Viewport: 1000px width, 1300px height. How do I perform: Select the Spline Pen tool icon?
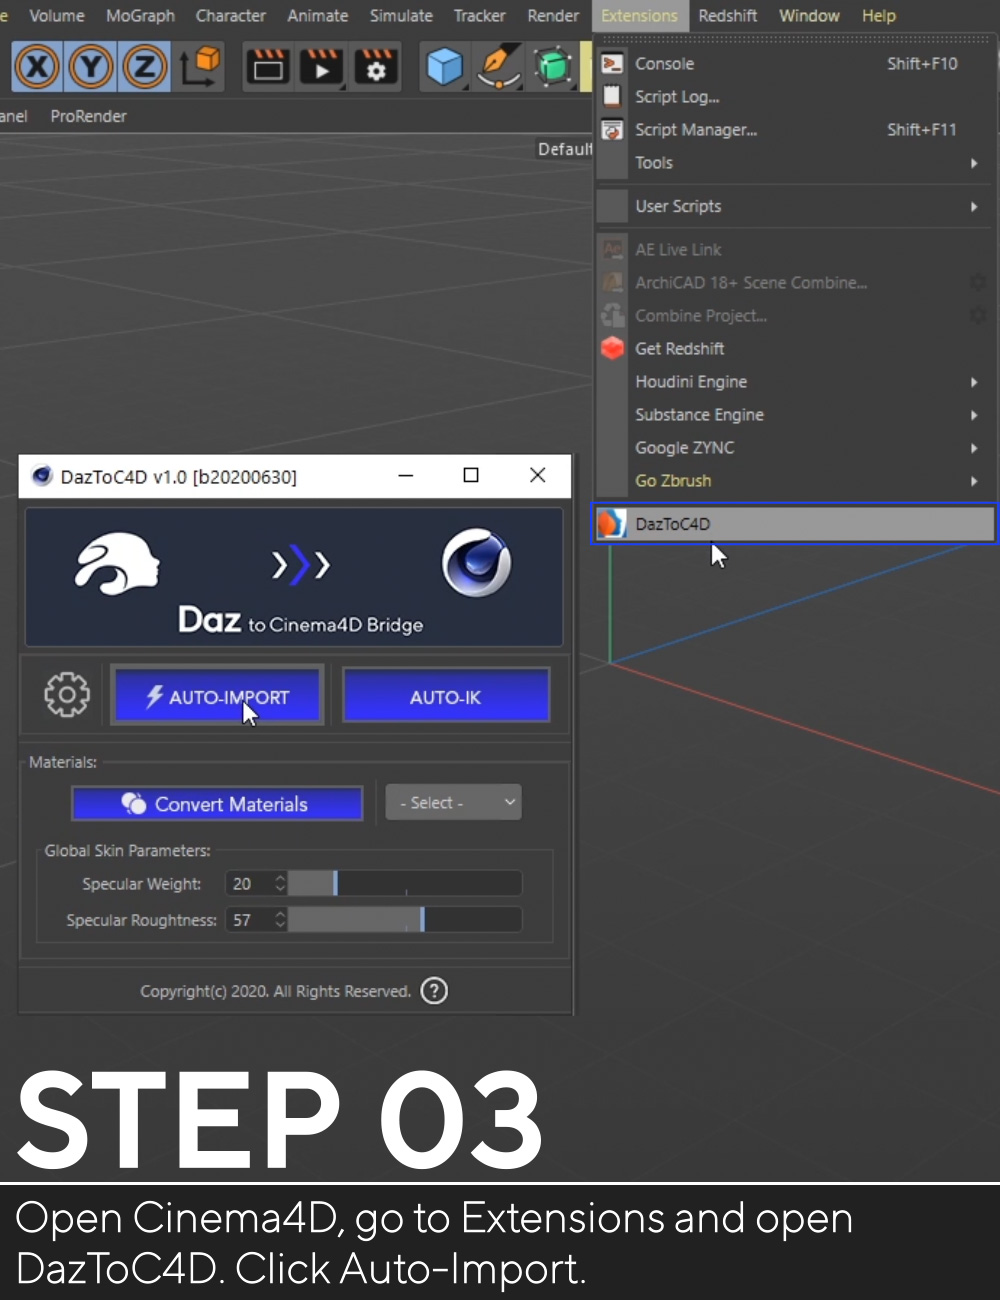tap(498, 67)
